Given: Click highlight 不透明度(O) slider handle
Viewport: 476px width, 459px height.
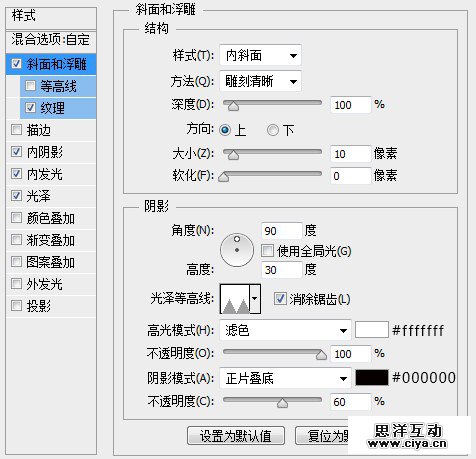Looking at the screenshot, I should point(321,355).
